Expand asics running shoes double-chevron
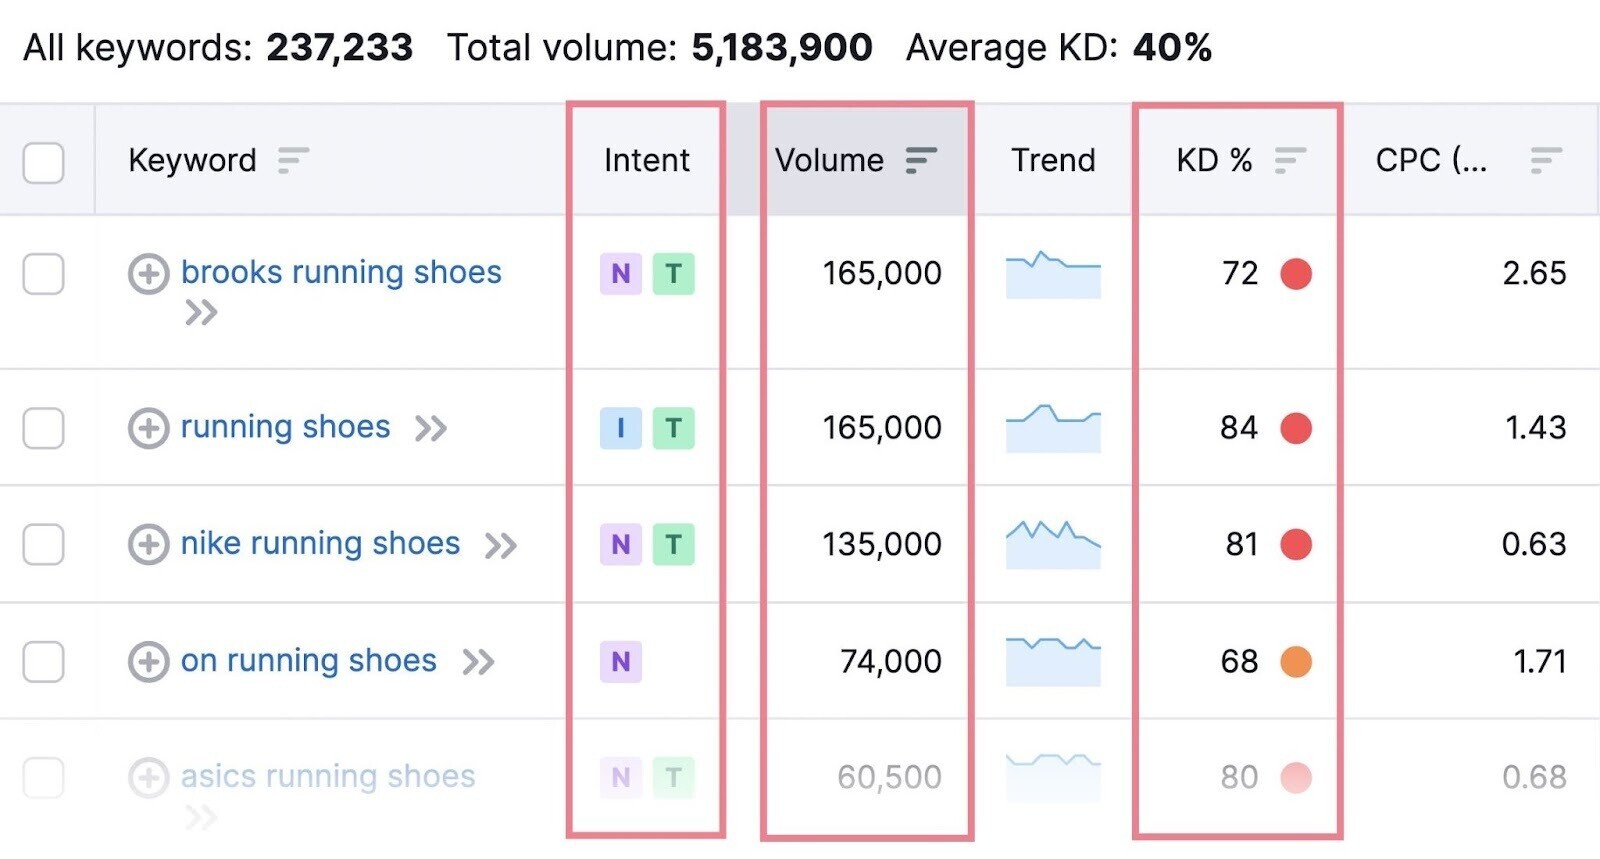 201,818
